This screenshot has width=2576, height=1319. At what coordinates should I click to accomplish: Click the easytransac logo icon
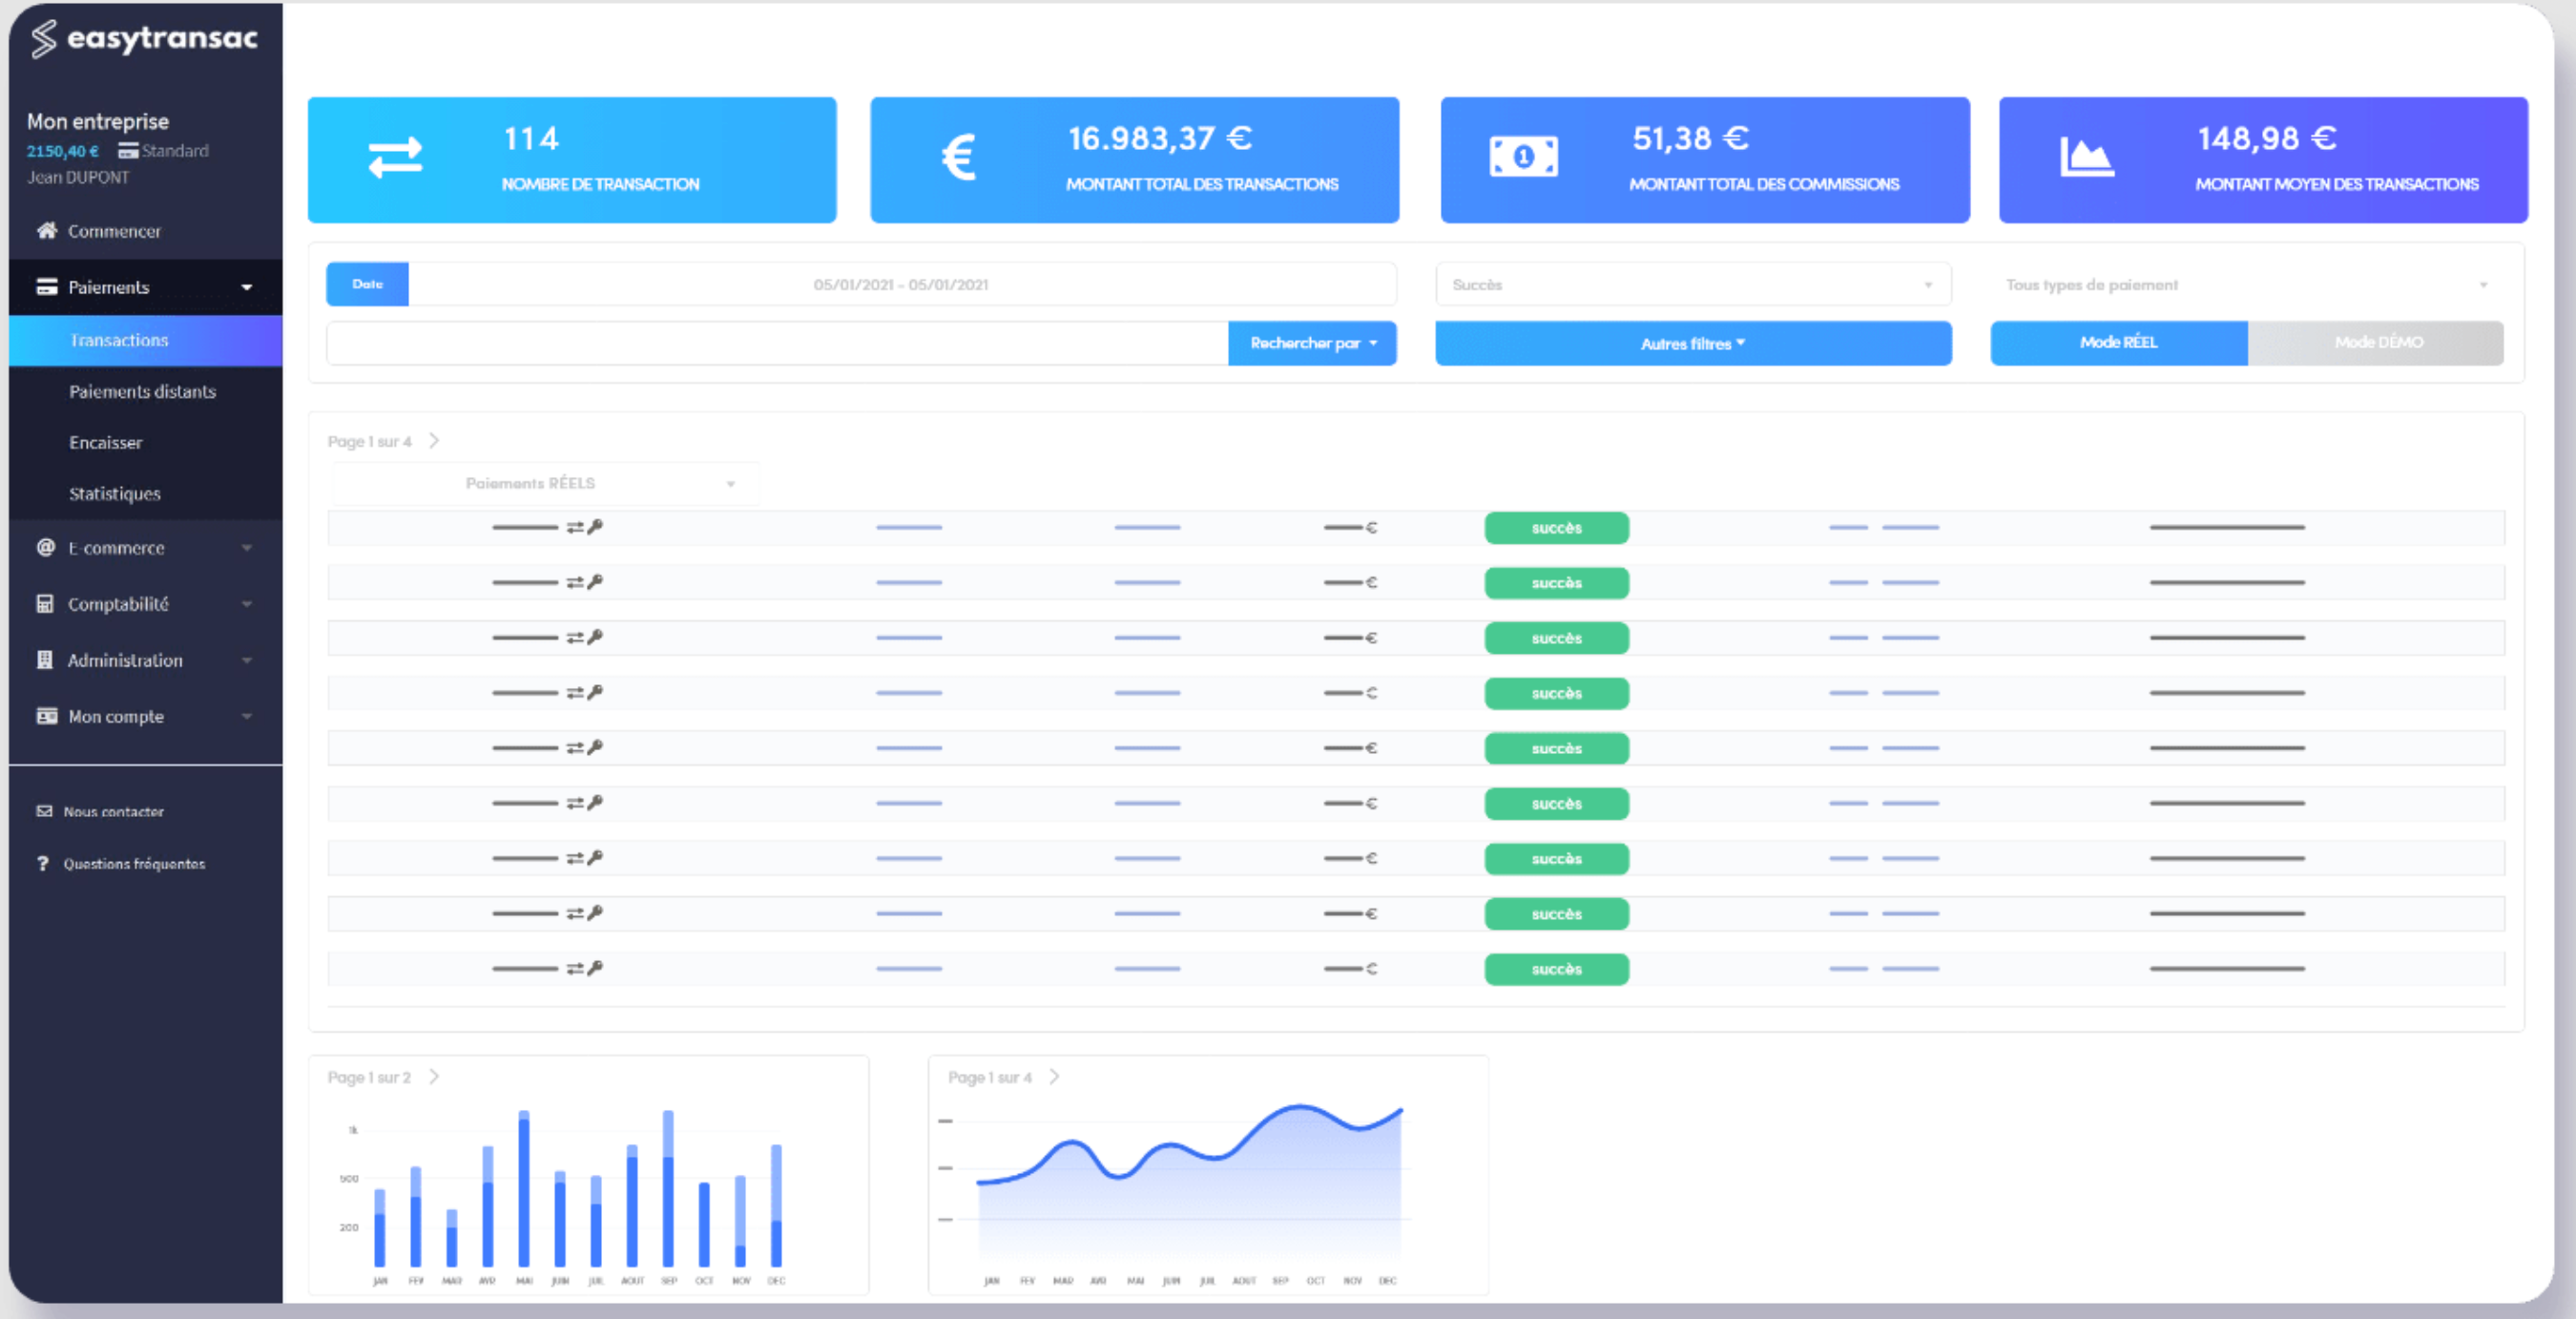43,38
